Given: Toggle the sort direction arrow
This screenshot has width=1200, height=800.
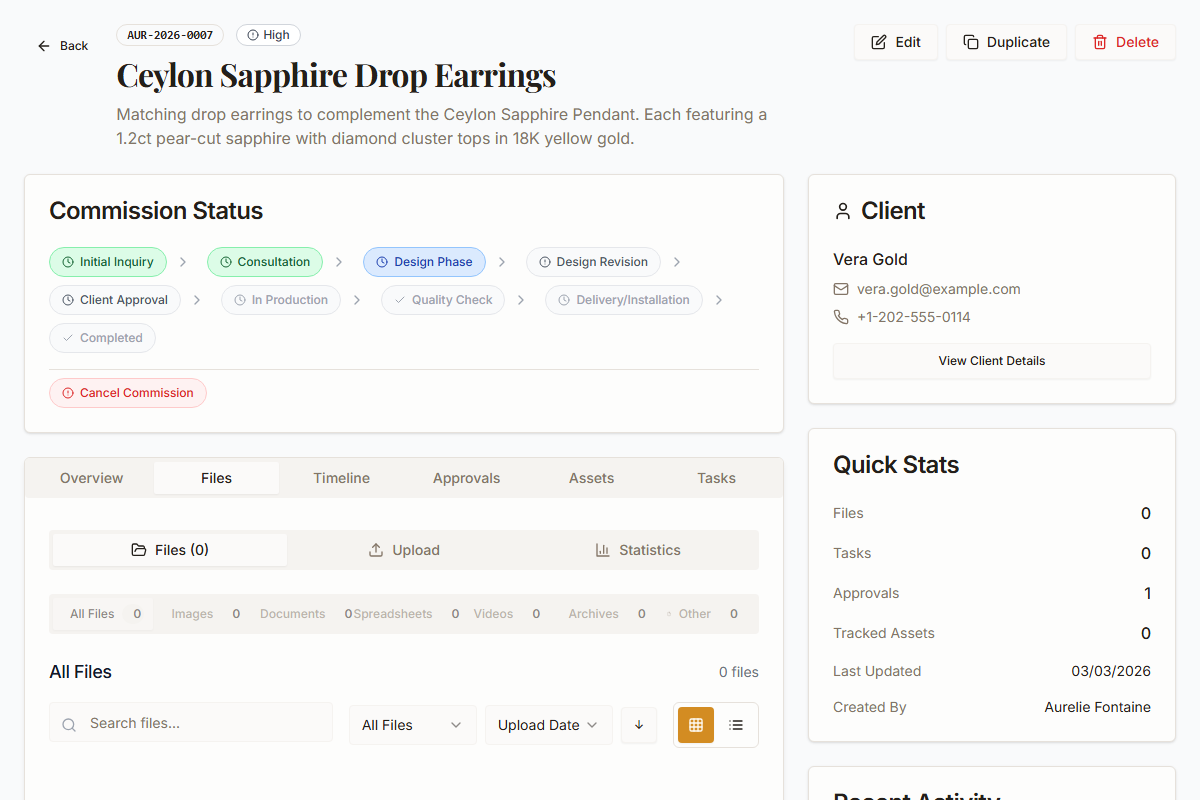Looking at the screenshot, I should coord(639,724).
